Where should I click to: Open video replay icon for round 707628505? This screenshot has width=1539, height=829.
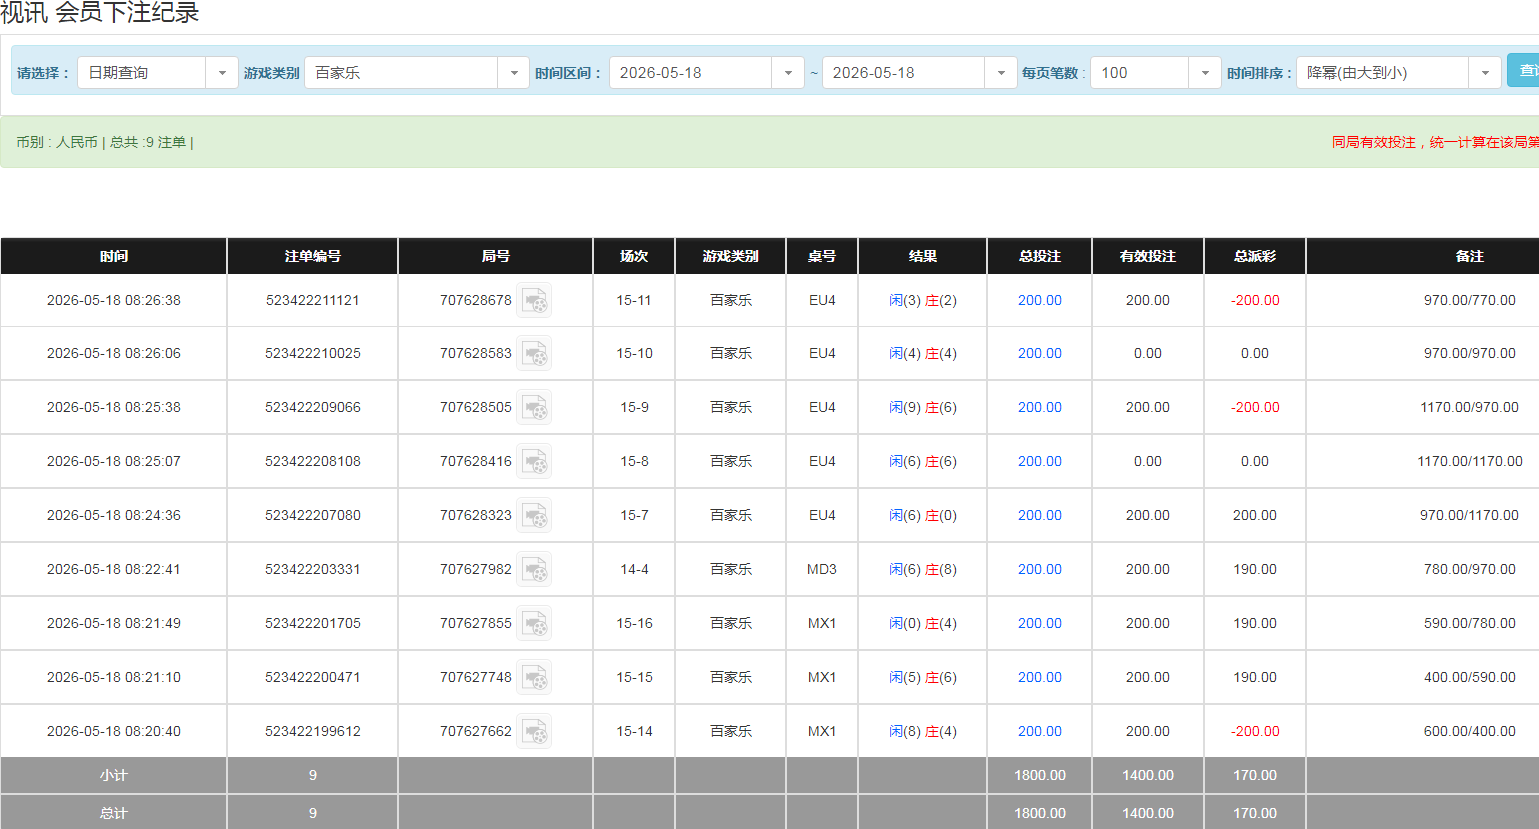click(x=534, y=407)
